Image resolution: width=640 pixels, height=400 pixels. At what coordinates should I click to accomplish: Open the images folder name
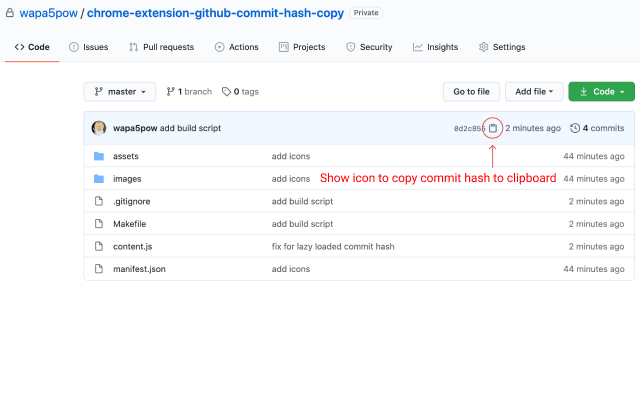click(127, 179)
